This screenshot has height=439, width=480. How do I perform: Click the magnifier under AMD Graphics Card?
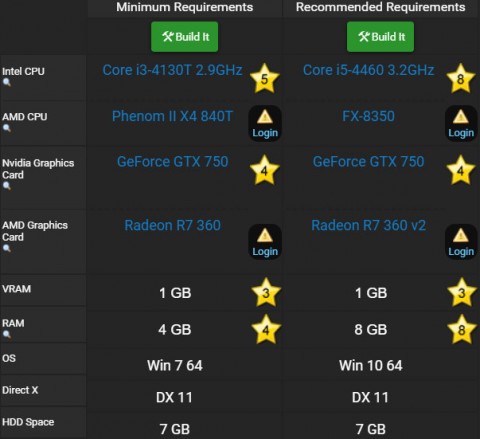click(7, 248)
